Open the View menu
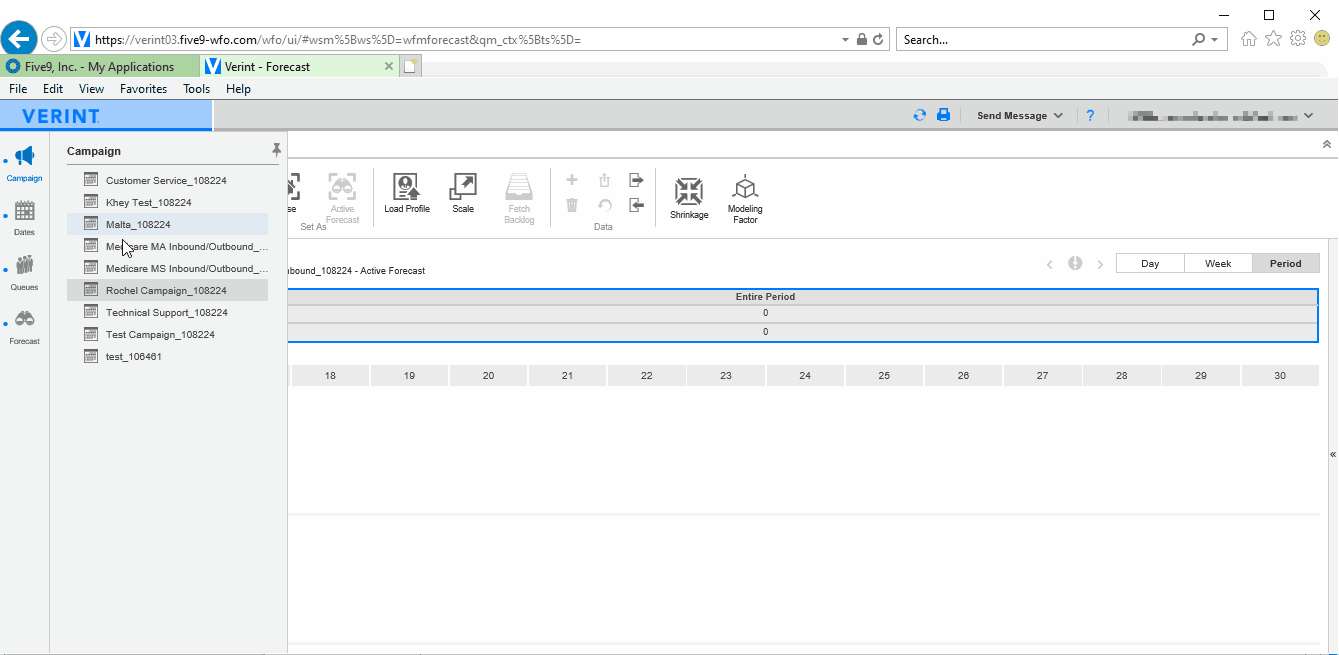Screen dimensions: 1339x655 pyautogui.click(x=91, y=89)
